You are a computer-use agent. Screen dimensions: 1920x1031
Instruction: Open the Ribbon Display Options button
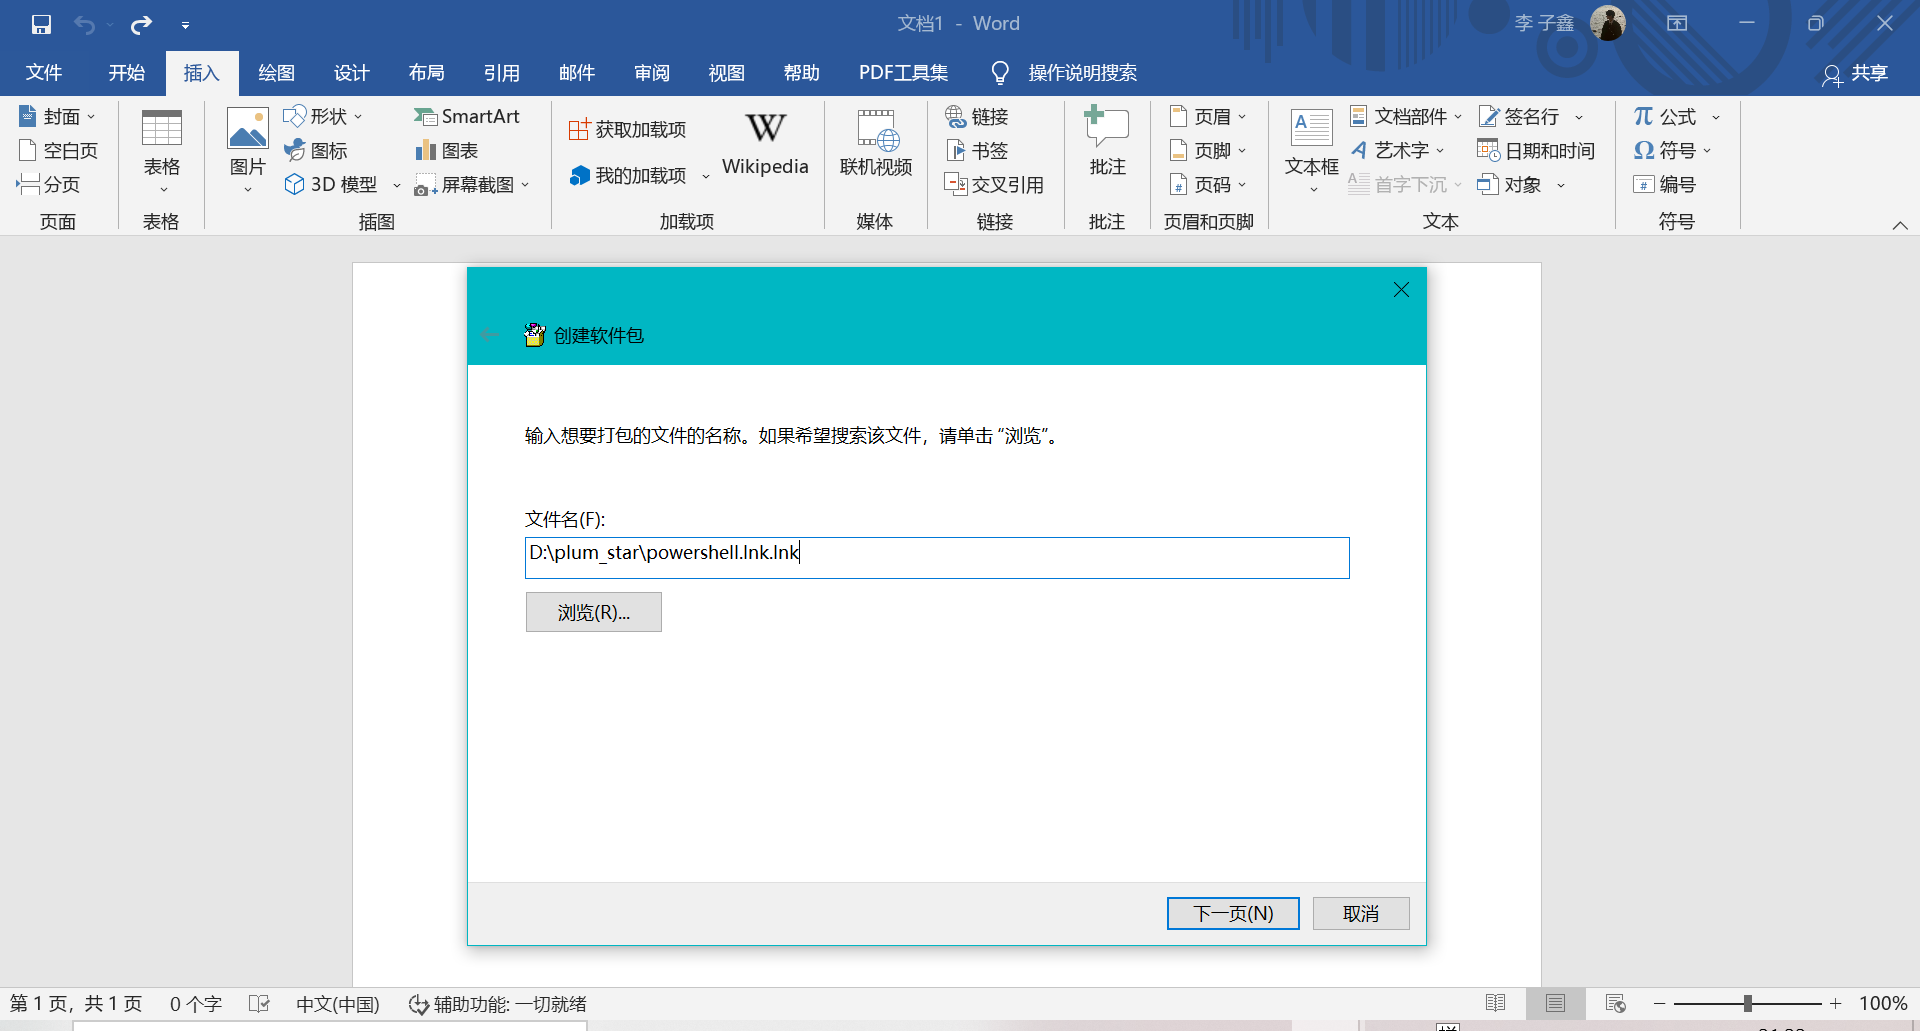(x=1677, y=24)
